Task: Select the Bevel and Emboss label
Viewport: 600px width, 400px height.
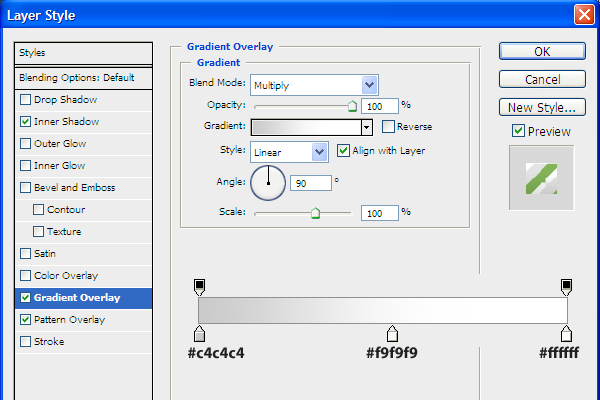Action: 75,188
